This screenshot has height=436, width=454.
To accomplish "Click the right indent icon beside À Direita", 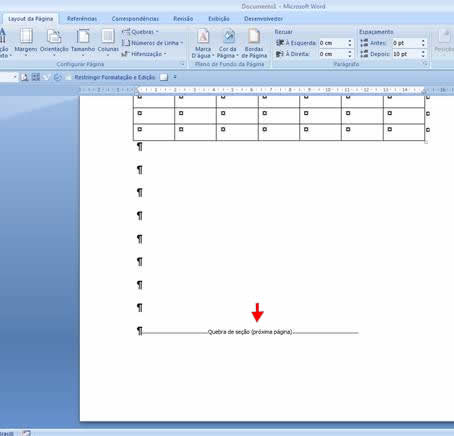I will (x=280, y=54).
